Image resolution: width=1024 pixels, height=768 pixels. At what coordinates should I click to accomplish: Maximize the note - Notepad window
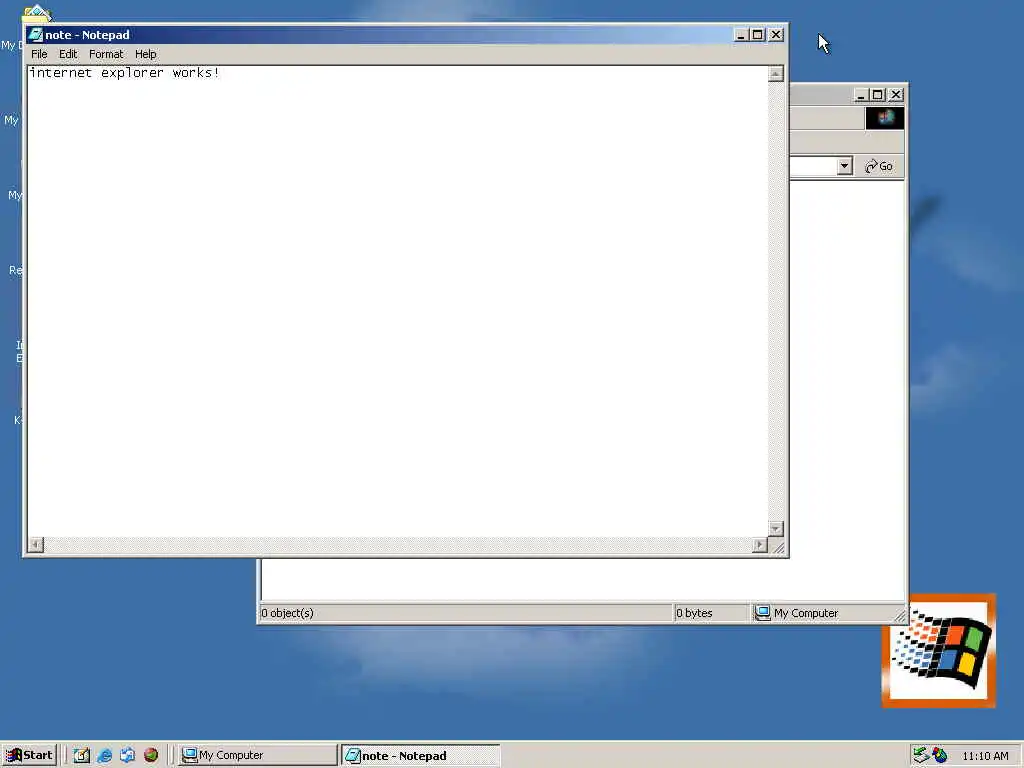757,35
